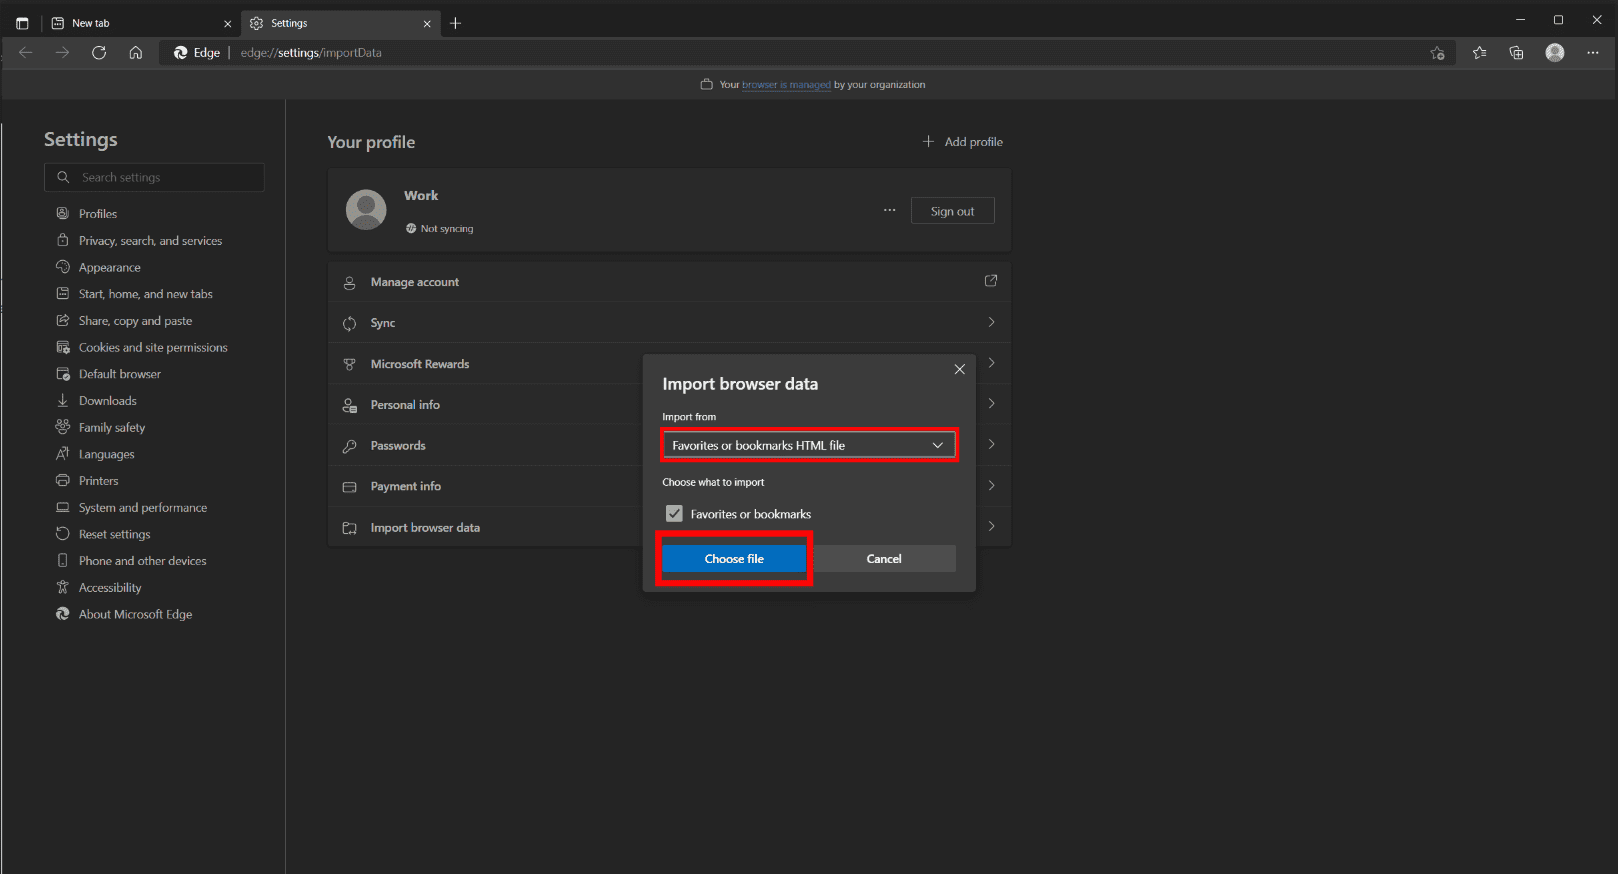Screen dimensions: 1618x874
Task: Close the New tab tab
Action: pos(227,23)
